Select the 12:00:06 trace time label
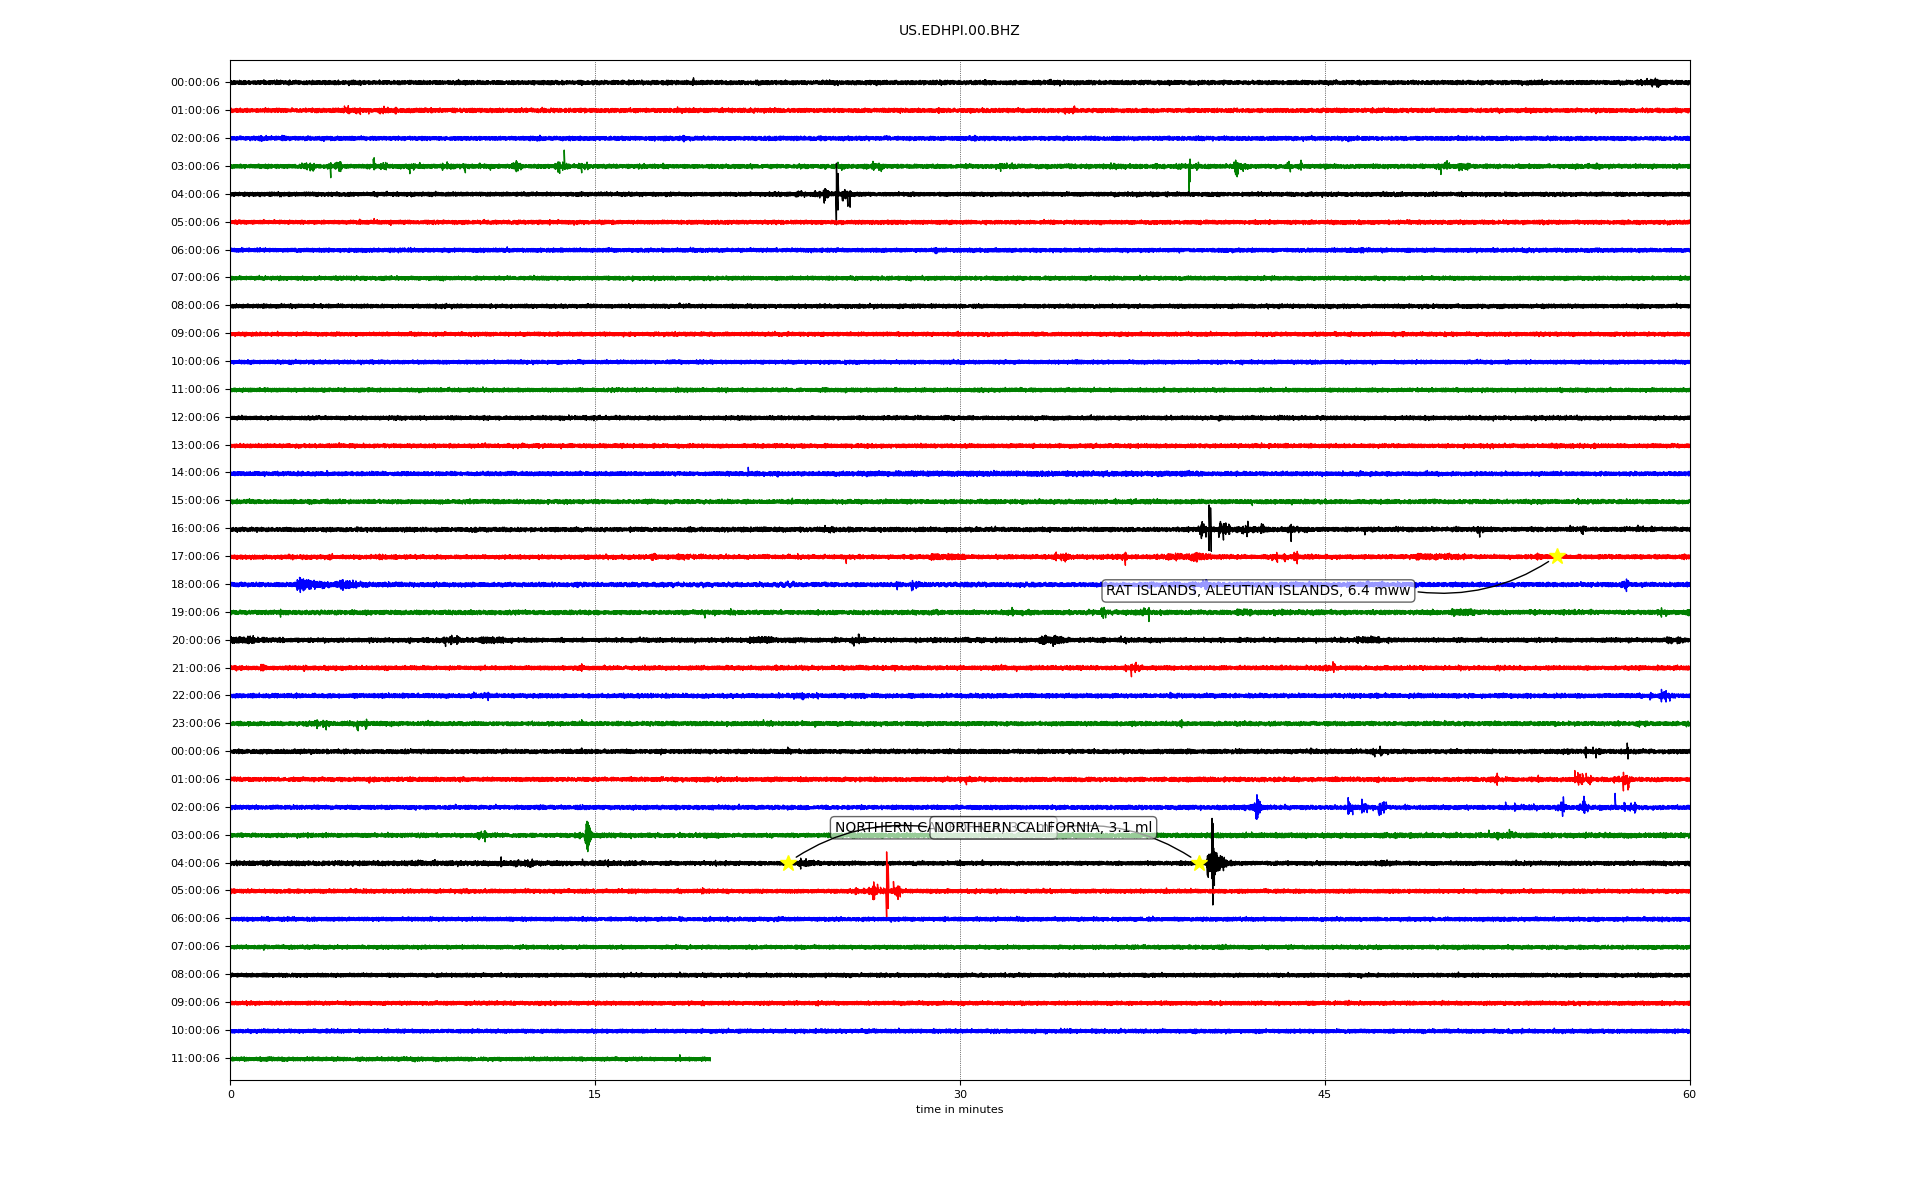 pos(195,417)
